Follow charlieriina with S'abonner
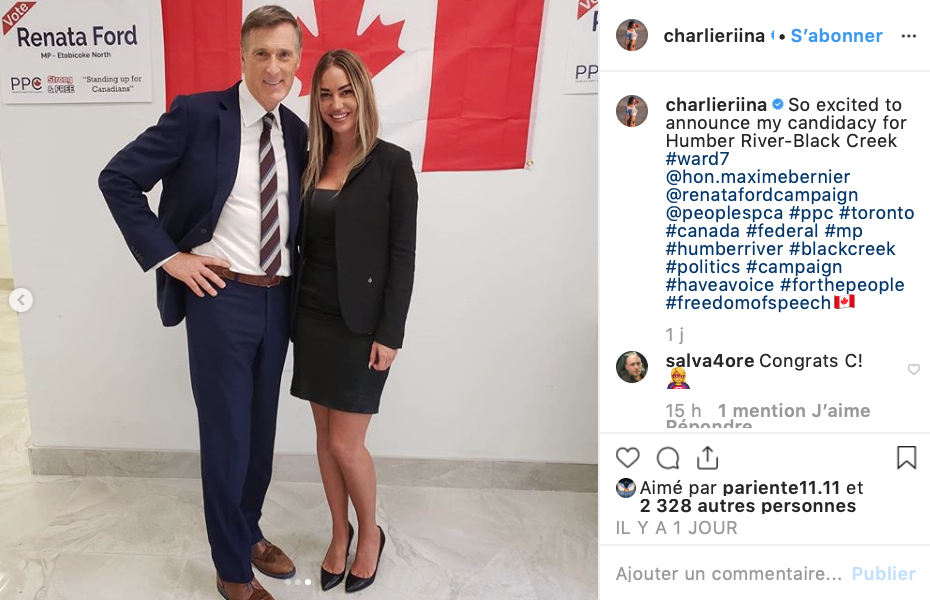Screen dimensions: 930x600 pyautogui.click(x=836, y=36)
